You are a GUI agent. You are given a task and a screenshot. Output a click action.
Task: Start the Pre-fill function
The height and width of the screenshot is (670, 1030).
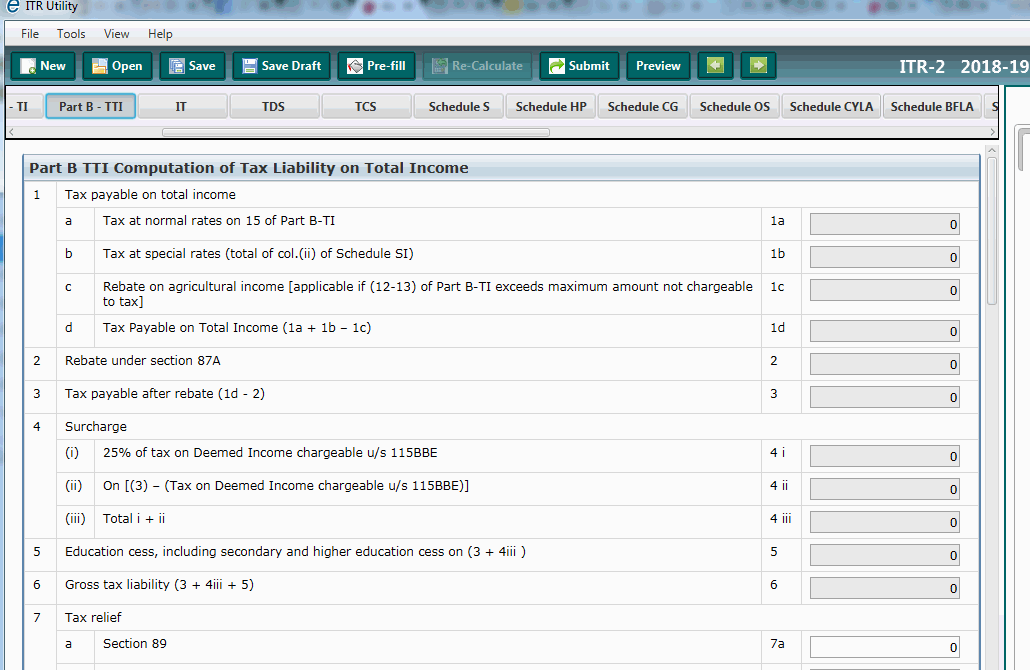pyautogui.click(x=376, y=66)
